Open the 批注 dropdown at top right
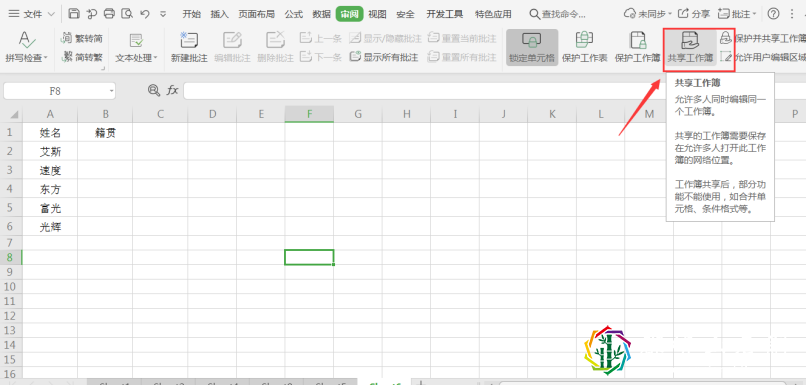The width and height of the screenshot is (806, 385). 737,14
